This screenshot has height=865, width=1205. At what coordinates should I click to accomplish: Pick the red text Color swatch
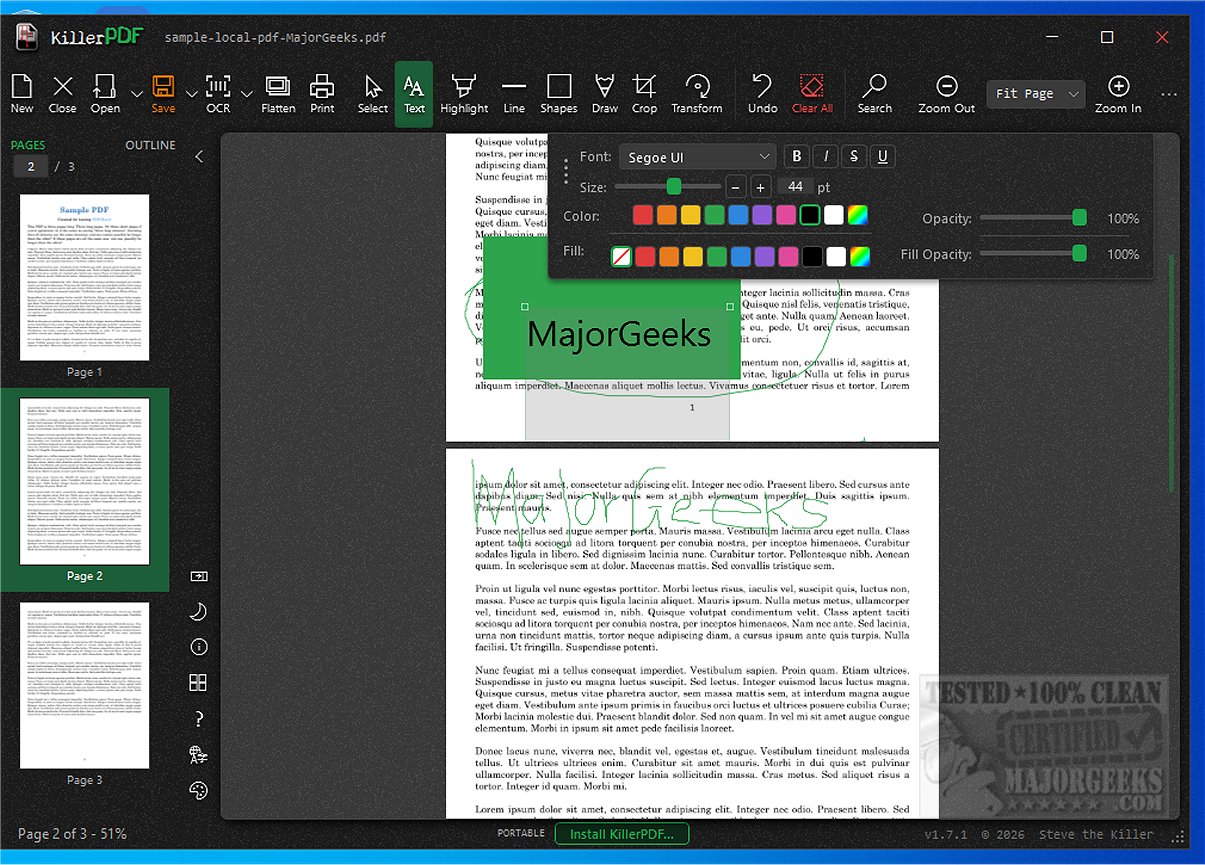[643, 215]
